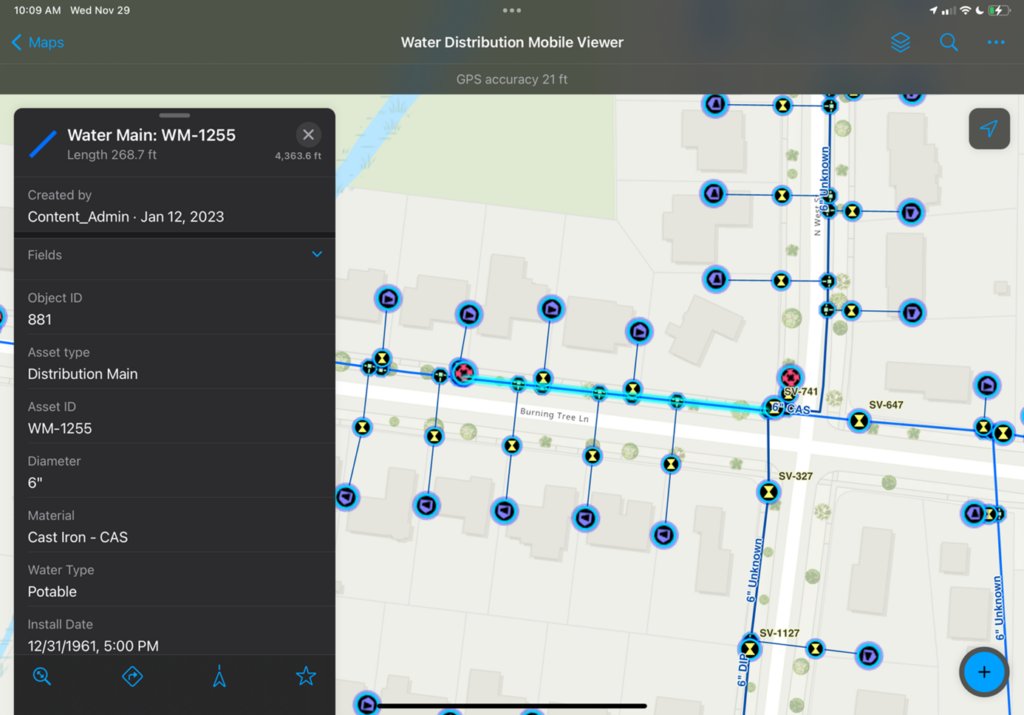The height and width of the screenshot is (715, 1024).
Task: Dismiss the GPS accuracy banner
Action: point(512,79)
